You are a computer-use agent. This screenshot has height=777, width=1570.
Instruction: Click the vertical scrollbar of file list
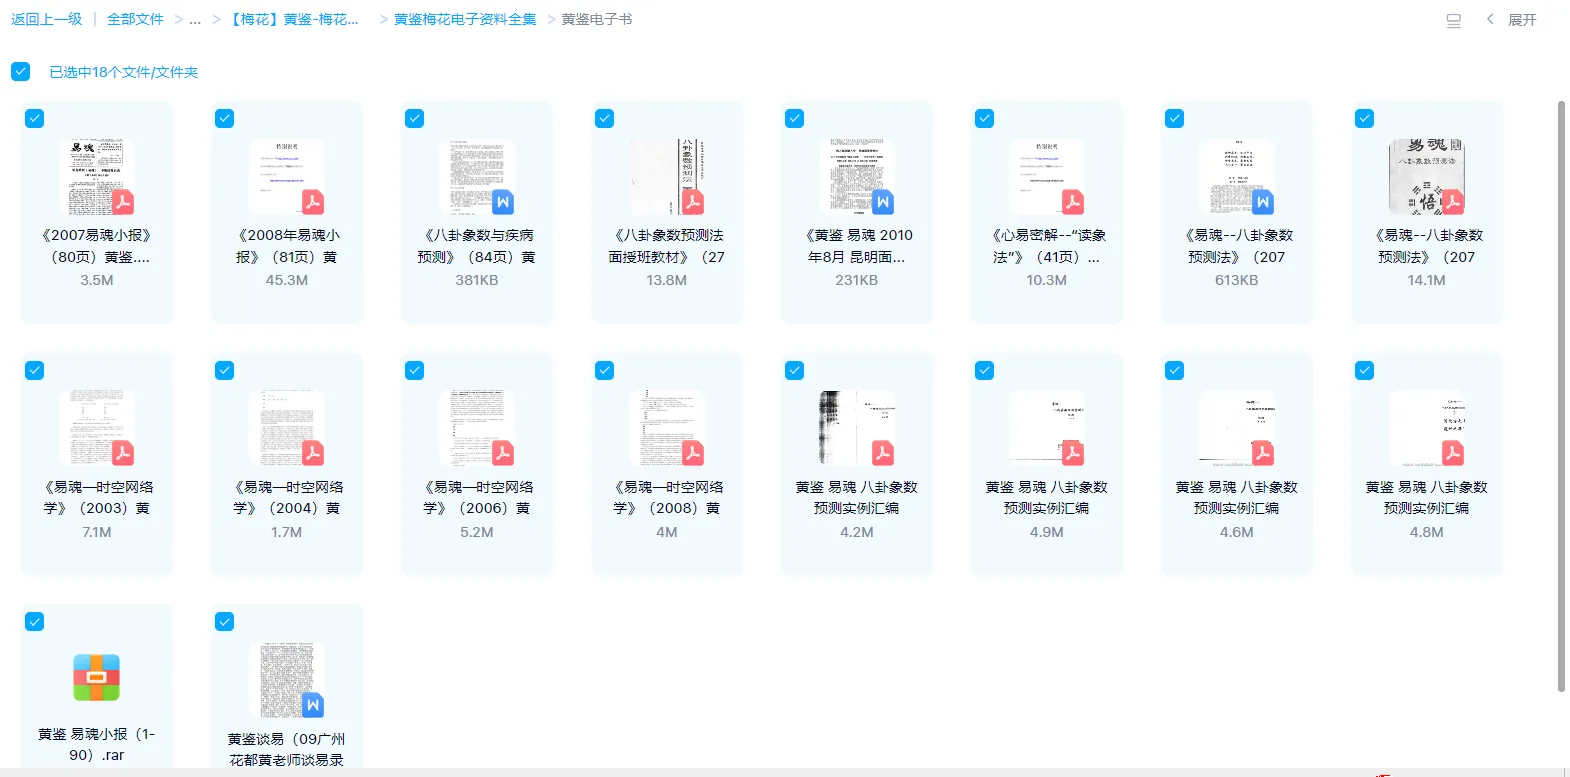(x=1561, y=395)
